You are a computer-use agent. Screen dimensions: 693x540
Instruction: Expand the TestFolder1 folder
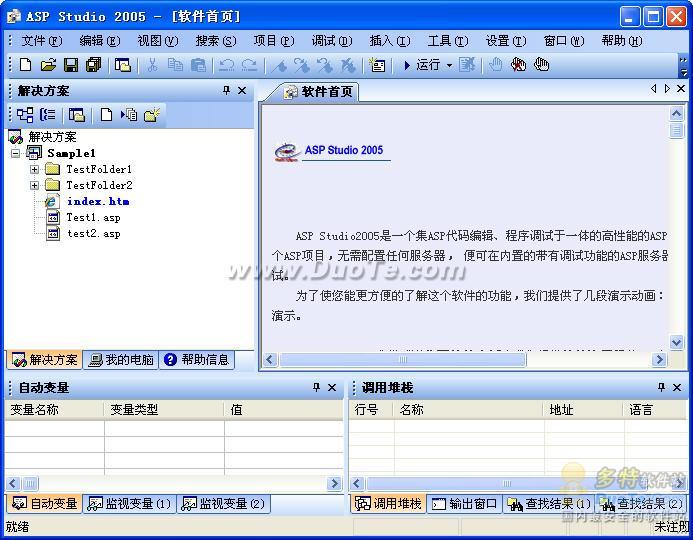(34, 169)
